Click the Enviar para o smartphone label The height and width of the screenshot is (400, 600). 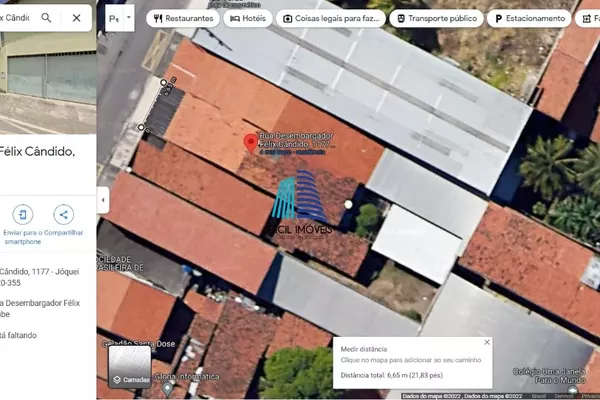pos(23,237)
